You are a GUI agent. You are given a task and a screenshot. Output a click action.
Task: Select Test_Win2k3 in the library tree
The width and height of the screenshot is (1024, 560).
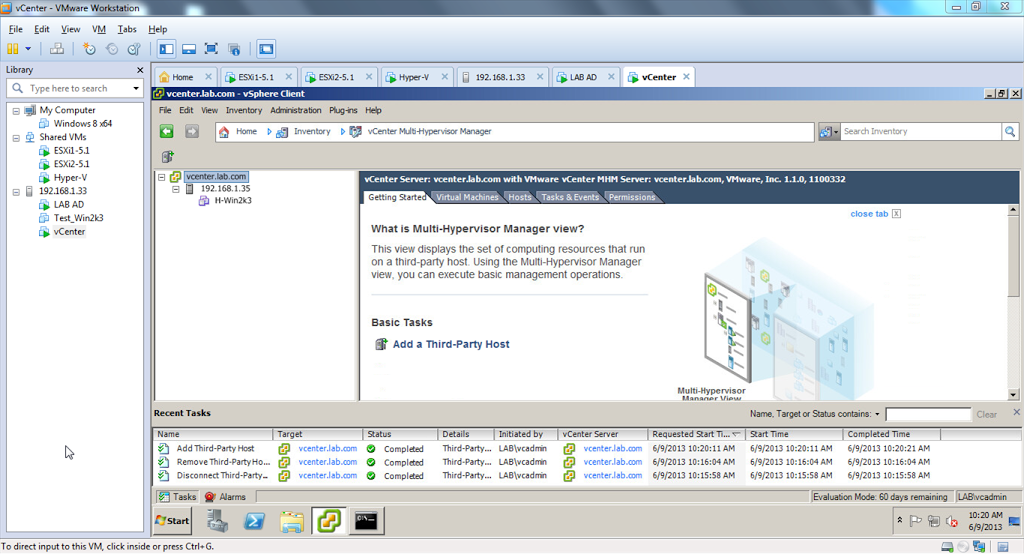[x=78, y=218]
